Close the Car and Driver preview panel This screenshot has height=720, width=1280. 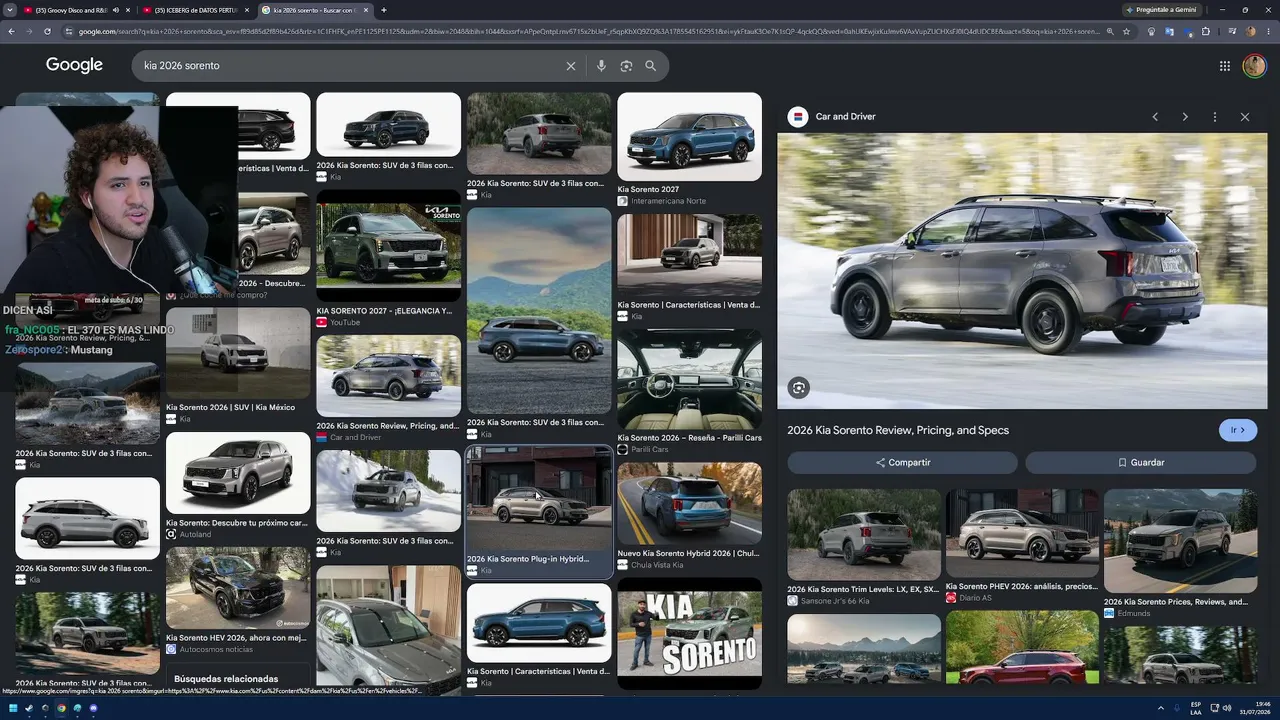(1245, 117)
